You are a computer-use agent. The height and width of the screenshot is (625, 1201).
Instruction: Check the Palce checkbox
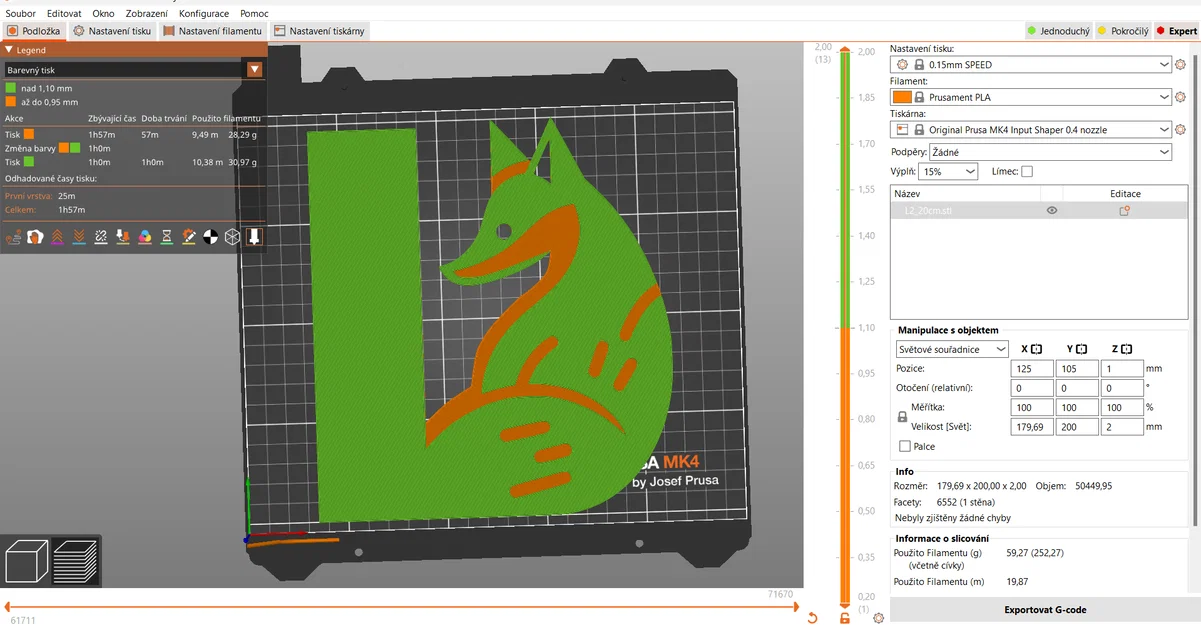(905, 446)
